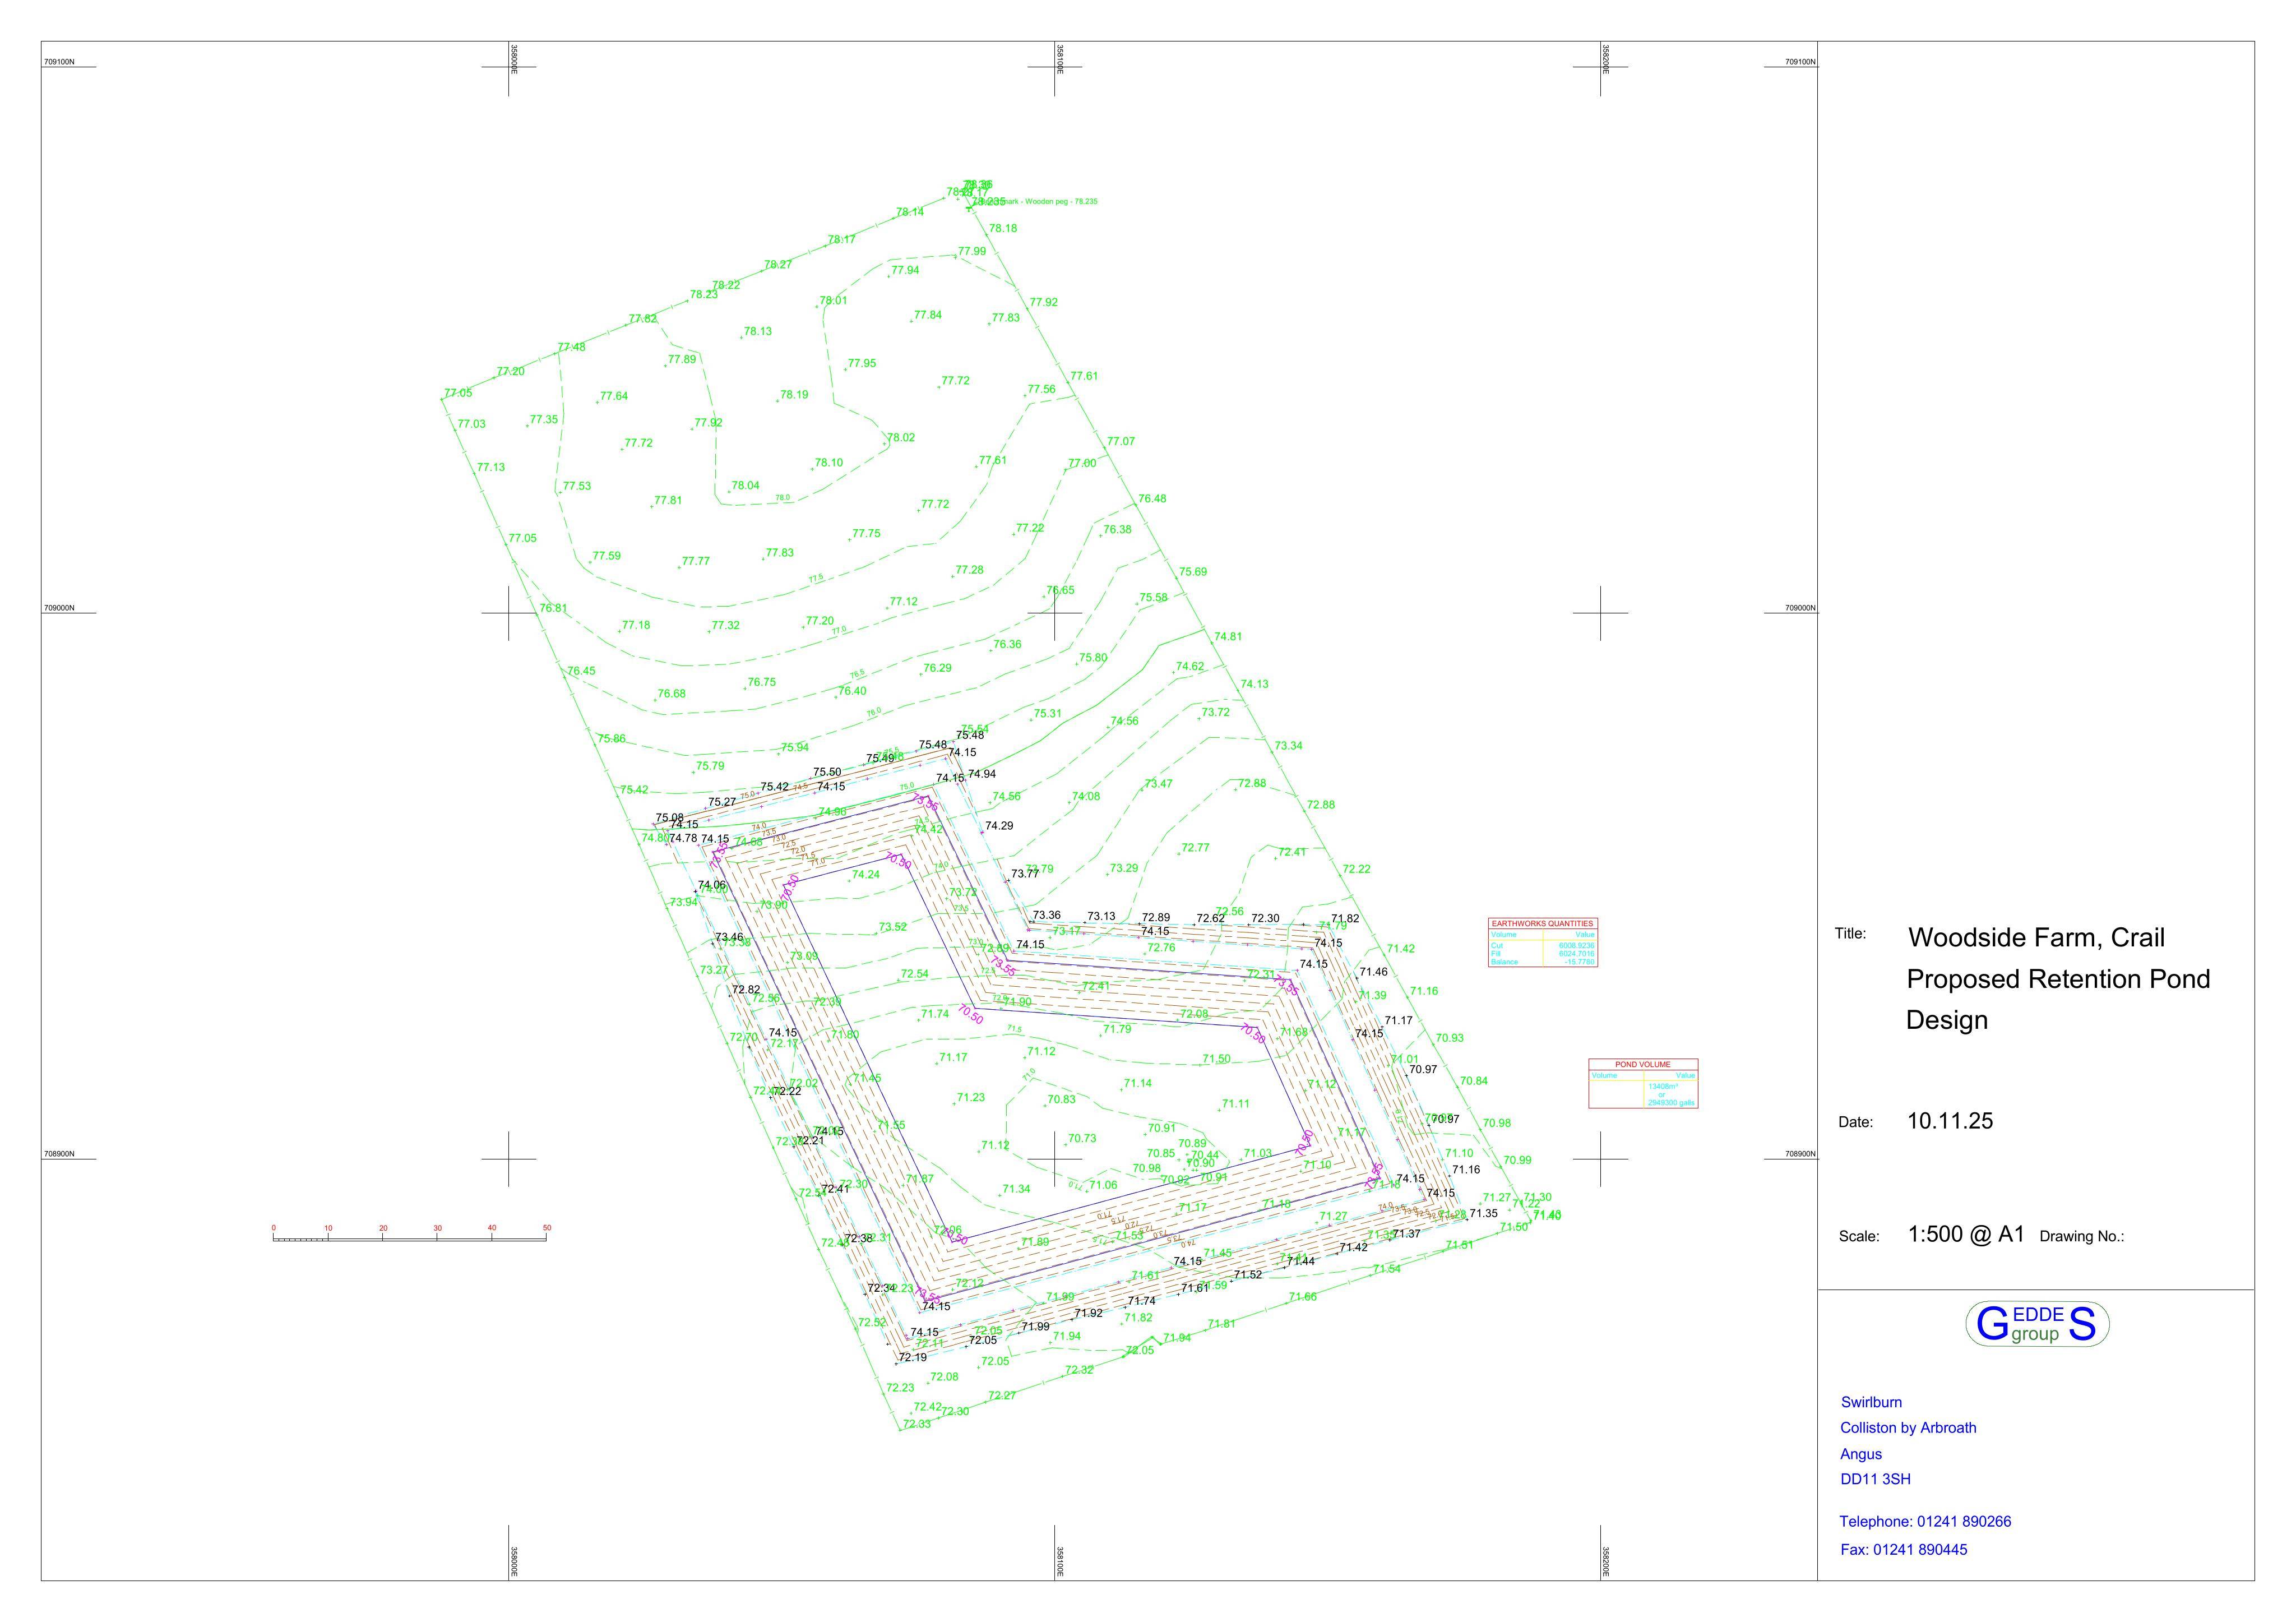This screenshot has height=1622, width=2296.
Task: Click the pond spot height '73.52'
Action: pos(893,927)
